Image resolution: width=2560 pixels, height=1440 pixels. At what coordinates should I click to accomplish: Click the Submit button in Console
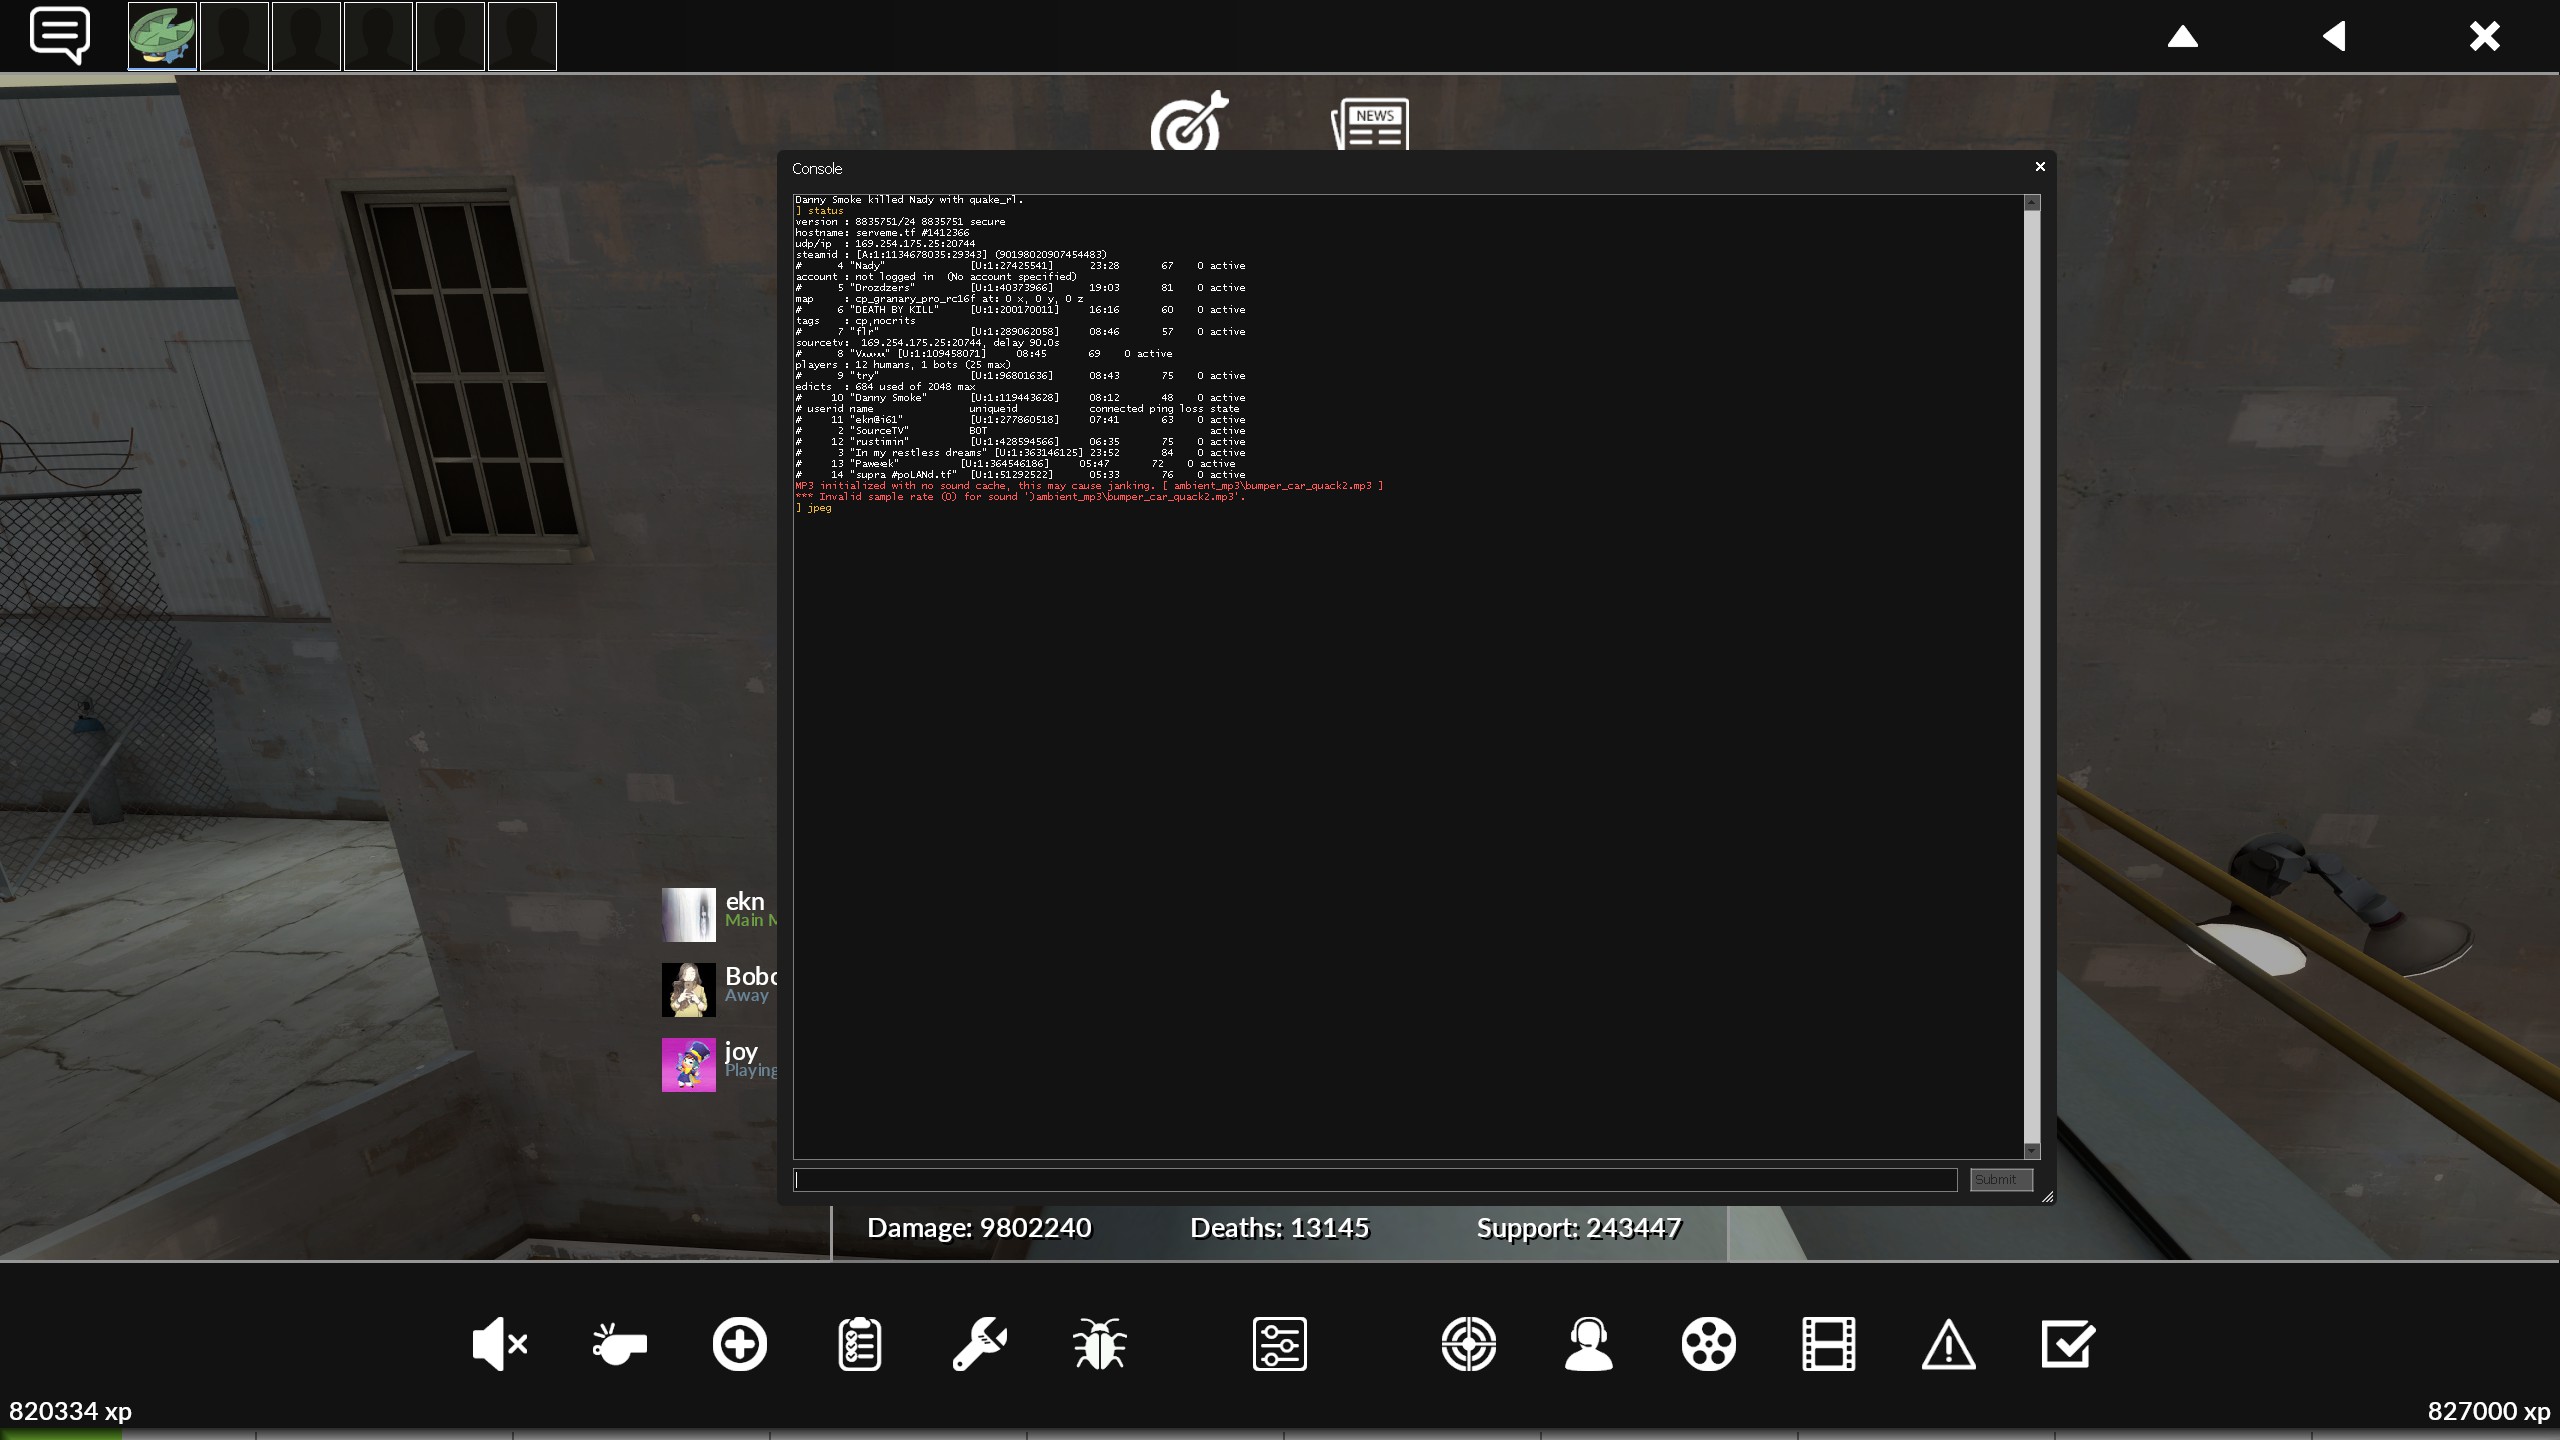pyautogui.click(x=2000, y=1180)
